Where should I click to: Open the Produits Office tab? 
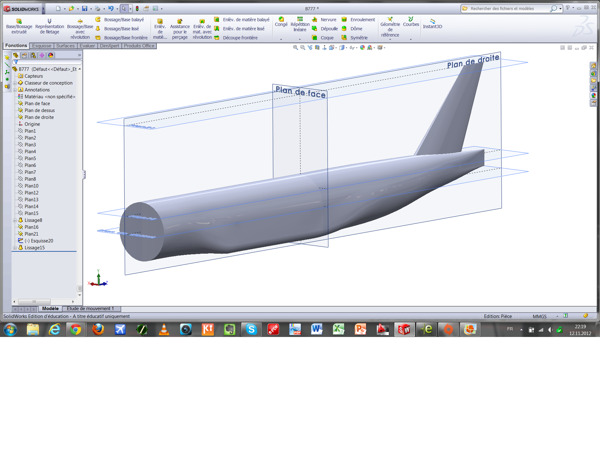tap(139, 46)
